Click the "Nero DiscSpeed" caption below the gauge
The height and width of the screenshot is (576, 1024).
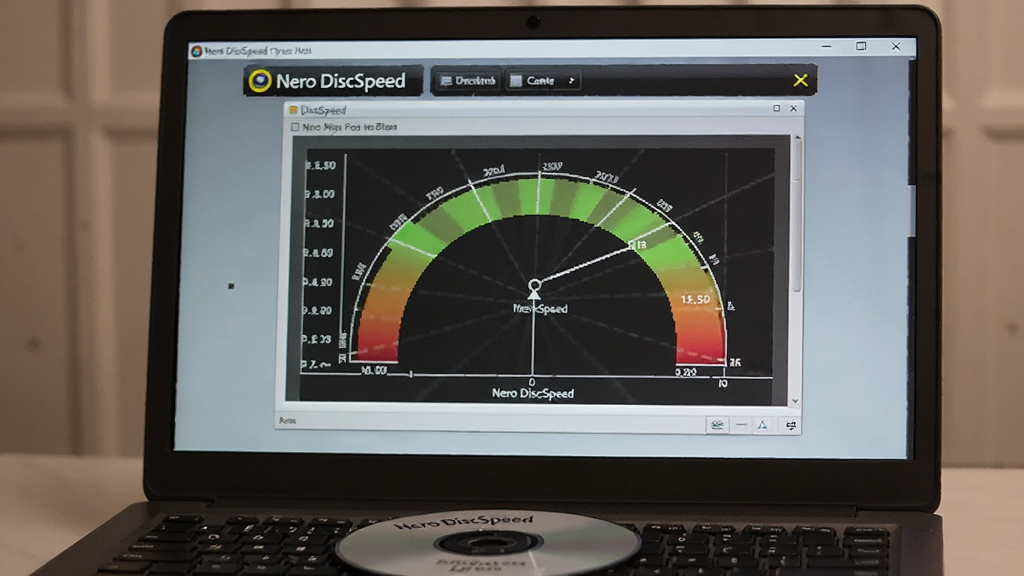(533, 393)
